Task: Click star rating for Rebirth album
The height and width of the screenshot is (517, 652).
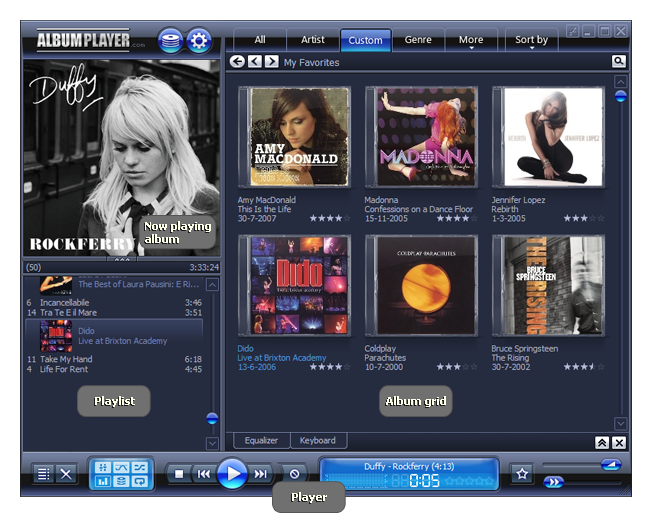Action: click(584, 218)
